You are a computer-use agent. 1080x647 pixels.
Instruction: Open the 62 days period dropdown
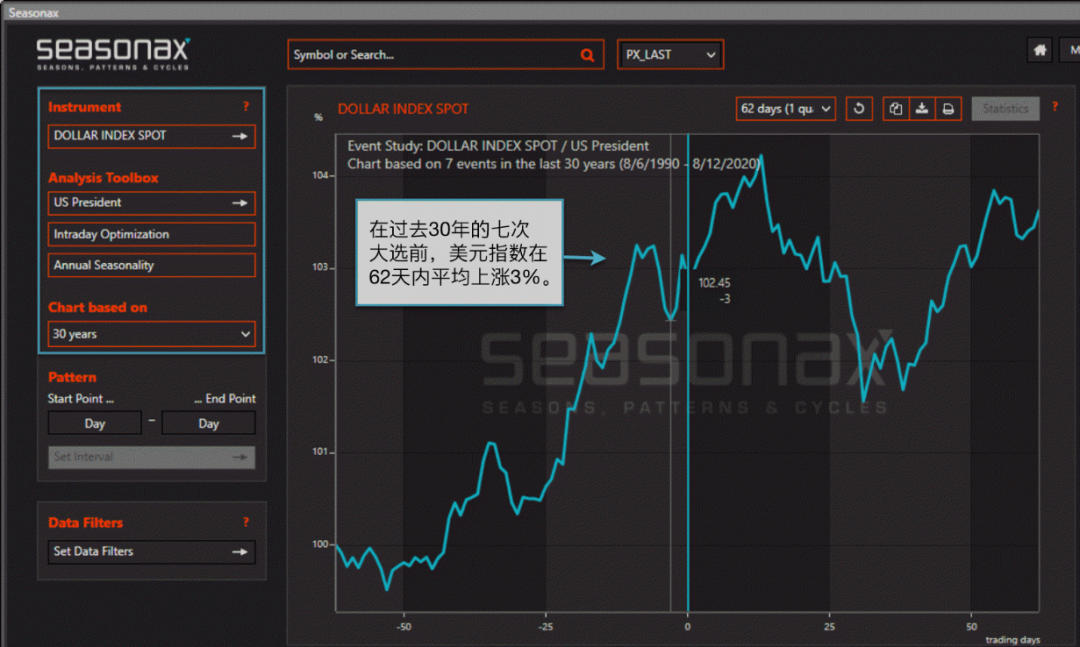pyautogui.click(x=785, y=109)
